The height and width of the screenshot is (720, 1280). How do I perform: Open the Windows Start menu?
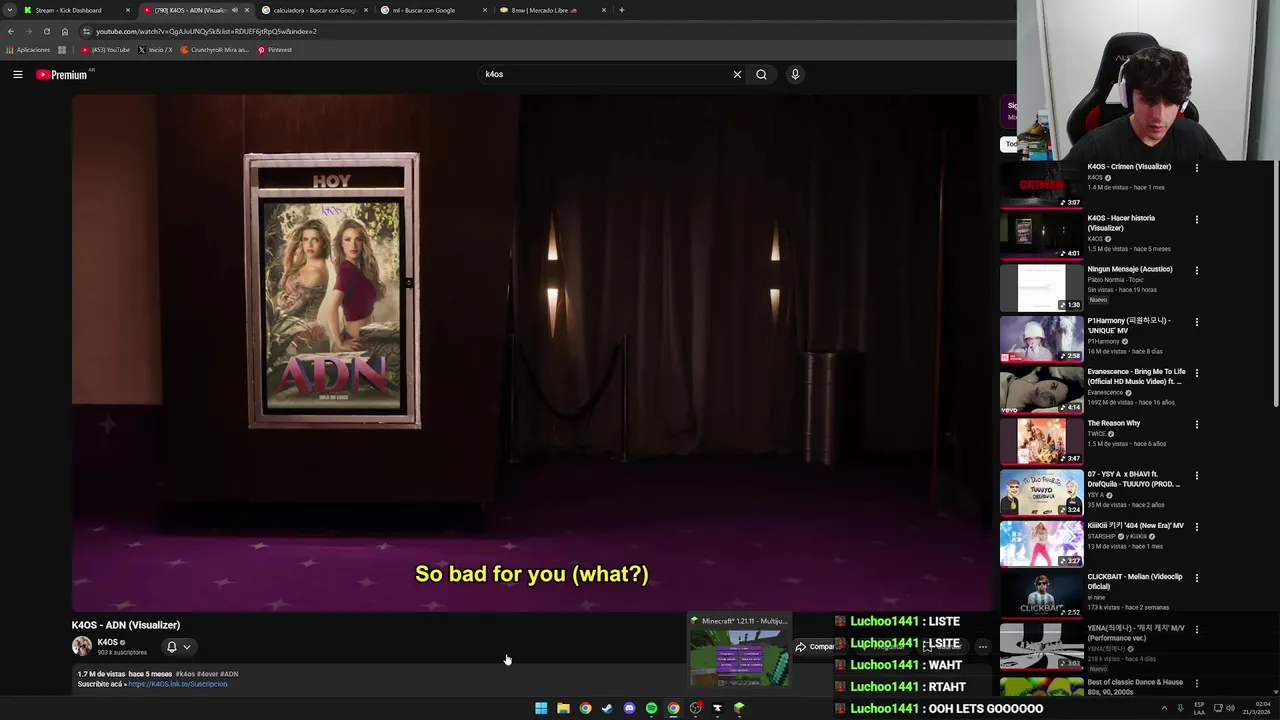pyautogui.click(x=541, y=708)
